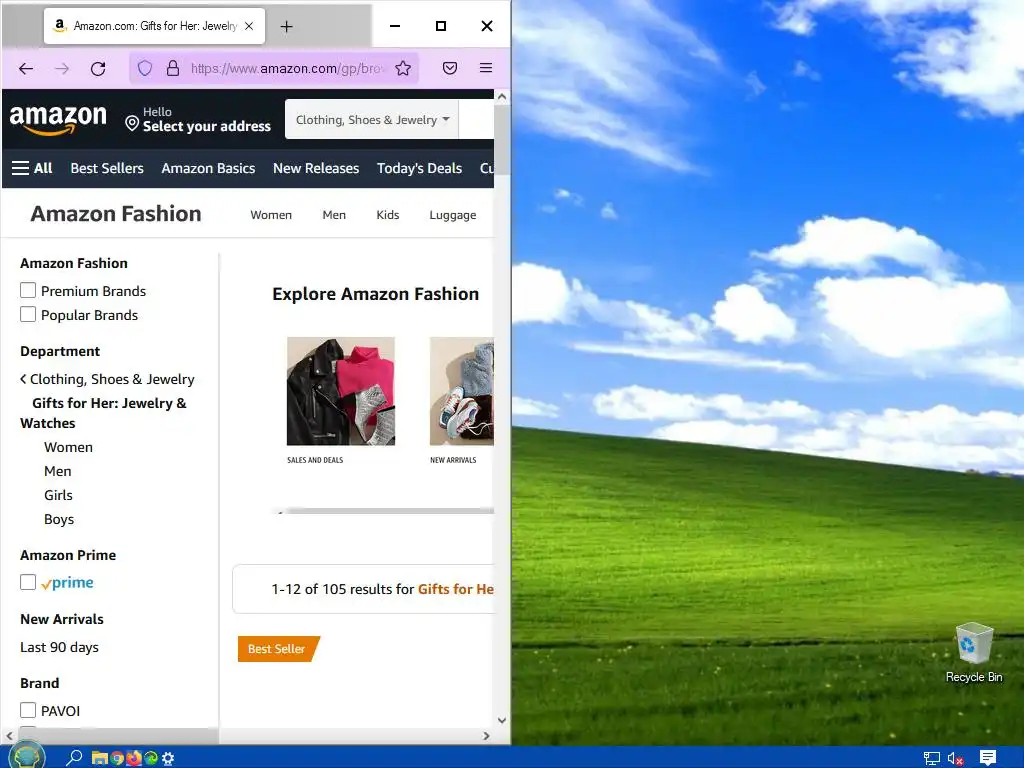The image size is (1024, 768).
Task: Filter by Last 90 days new arrivals
Action: point(59,647)
